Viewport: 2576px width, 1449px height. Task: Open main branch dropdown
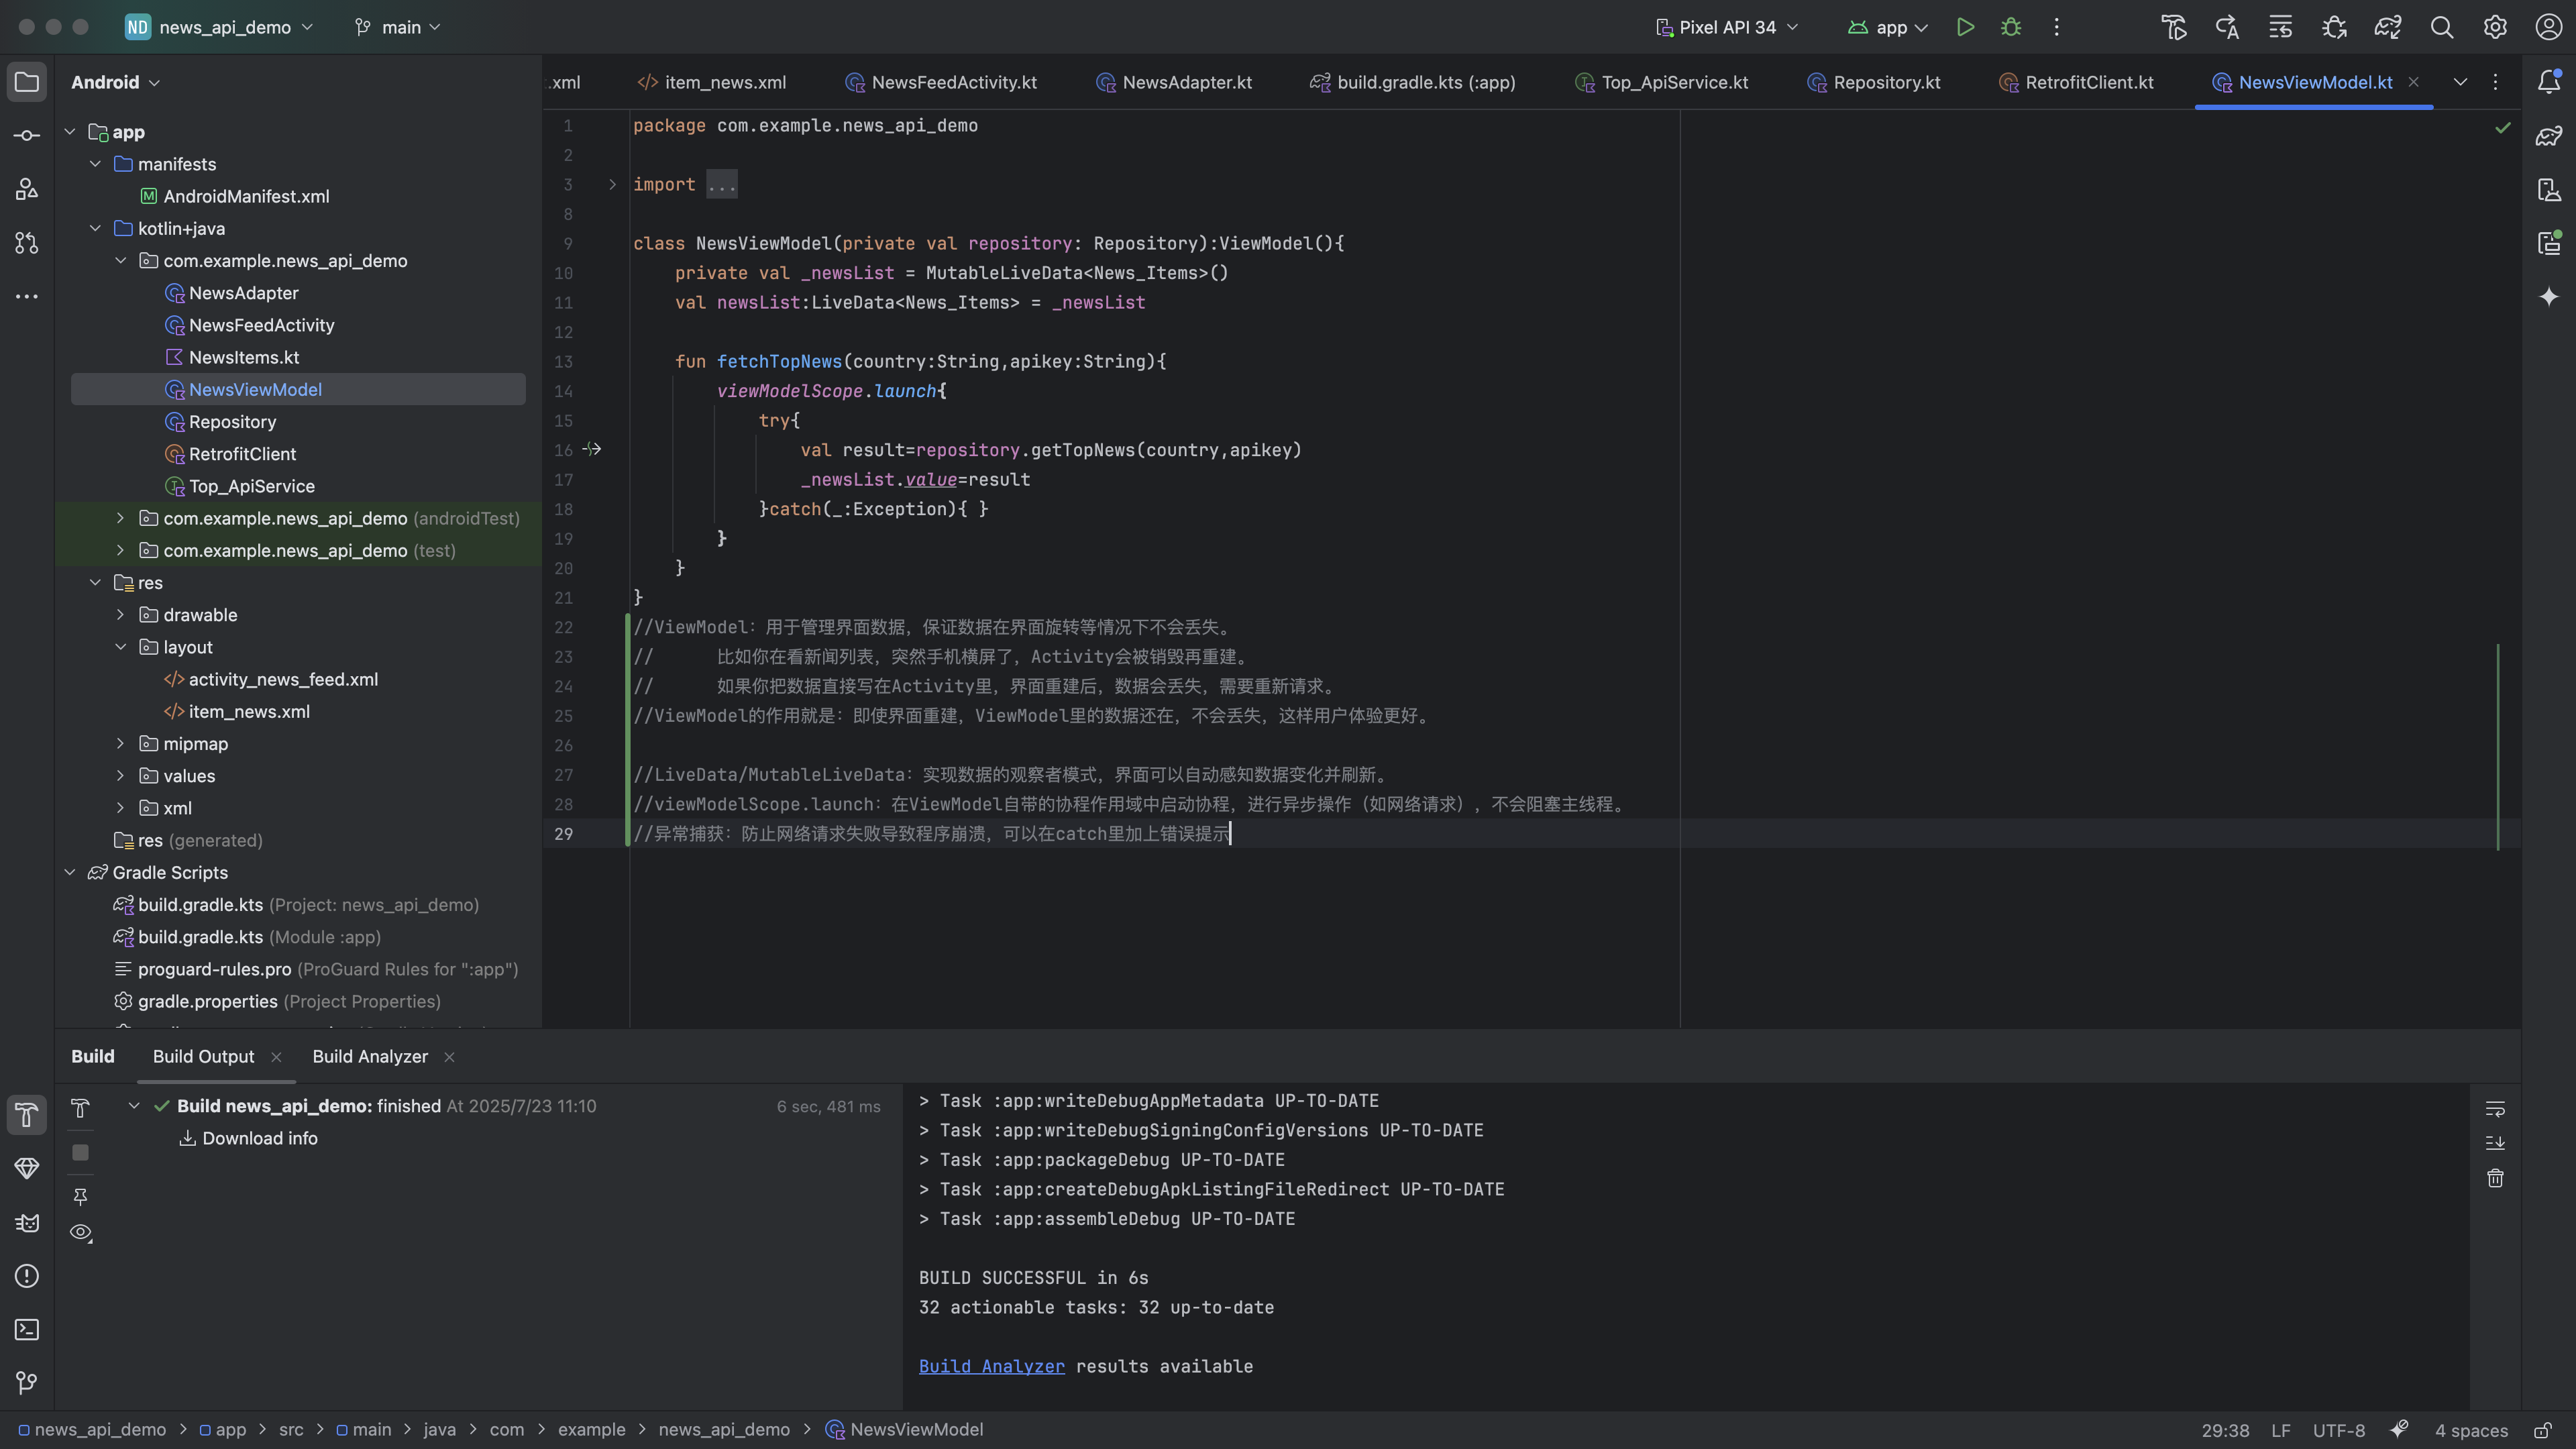(397, 27)
